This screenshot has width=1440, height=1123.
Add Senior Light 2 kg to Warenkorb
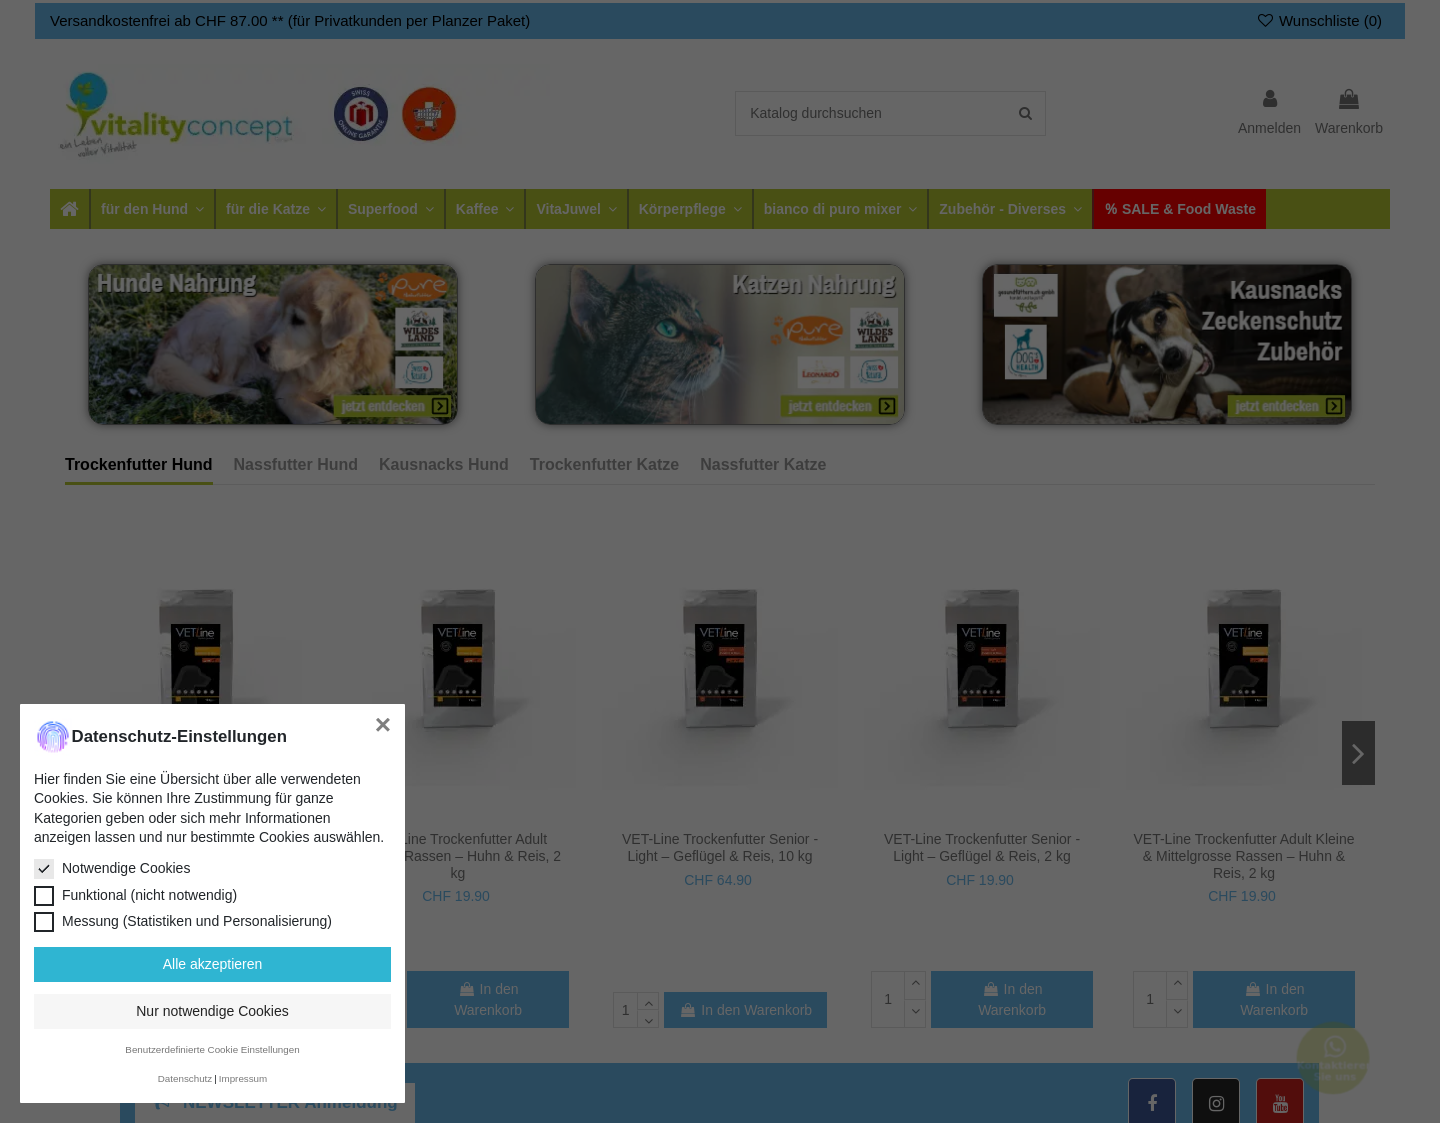(1012, 999)
